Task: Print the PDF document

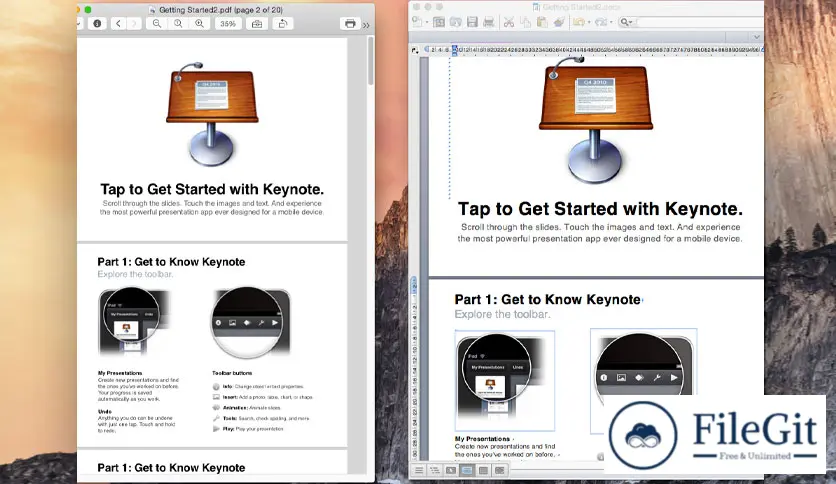Action: pos(350,23)
